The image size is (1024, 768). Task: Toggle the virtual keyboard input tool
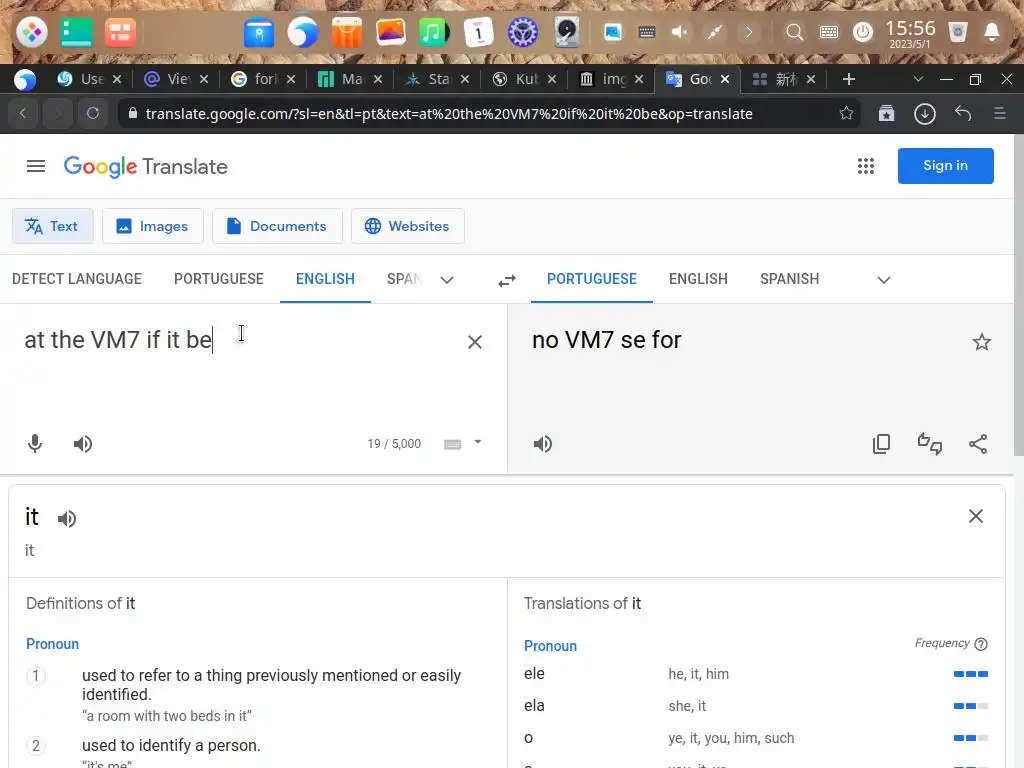[x=453, y=444]
